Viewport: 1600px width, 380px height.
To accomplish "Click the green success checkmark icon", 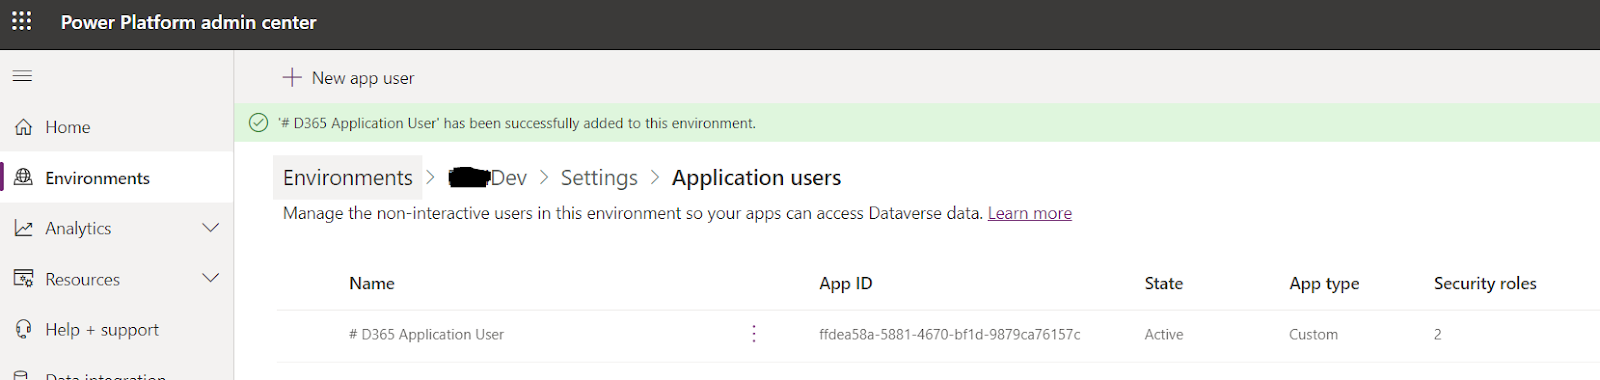I will click(258, 123).
